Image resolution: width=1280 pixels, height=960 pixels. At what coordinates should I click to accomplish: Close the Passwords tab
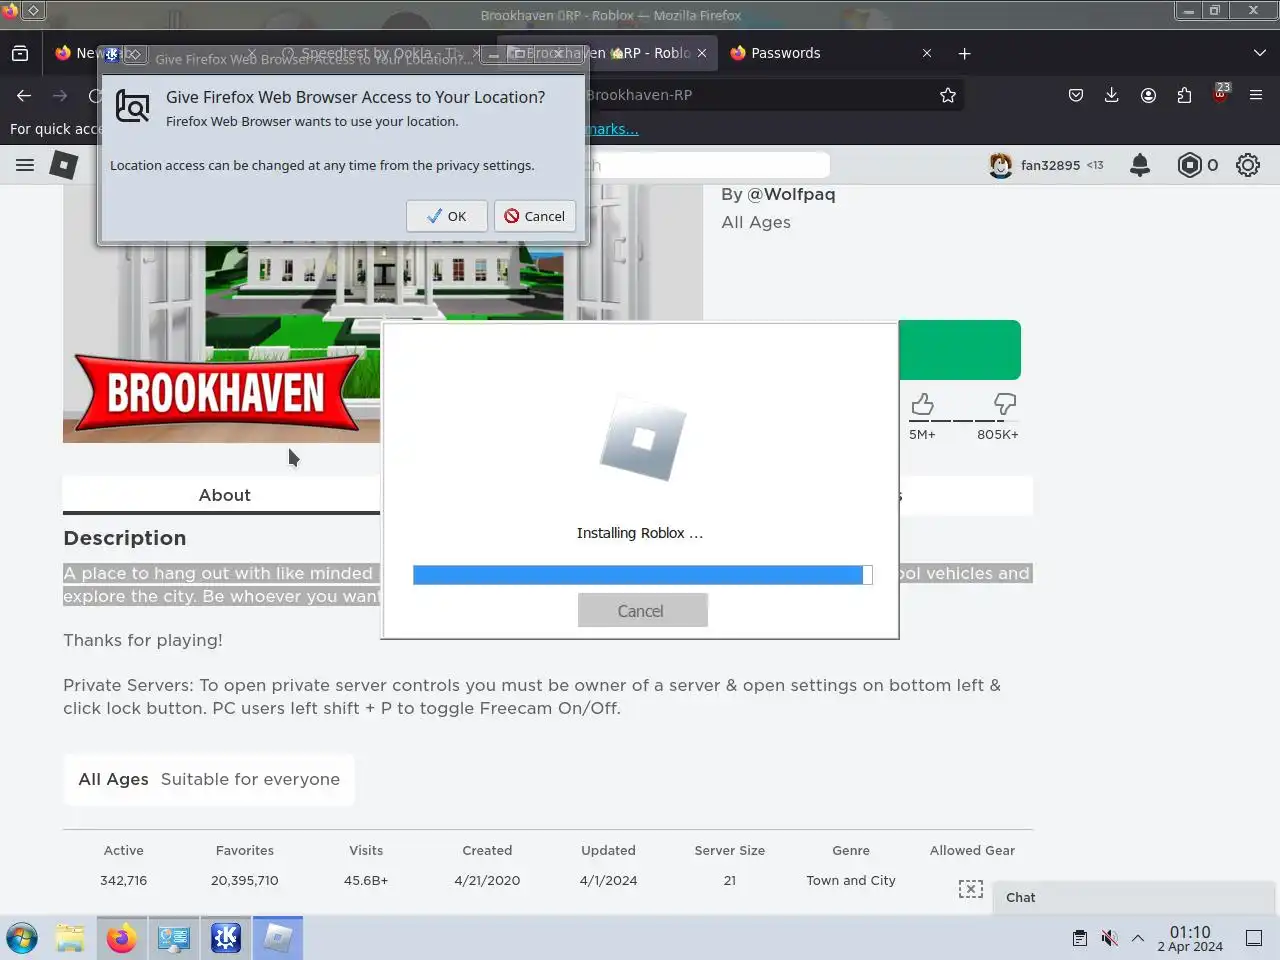pyautogui.click(x=927, y=53)
